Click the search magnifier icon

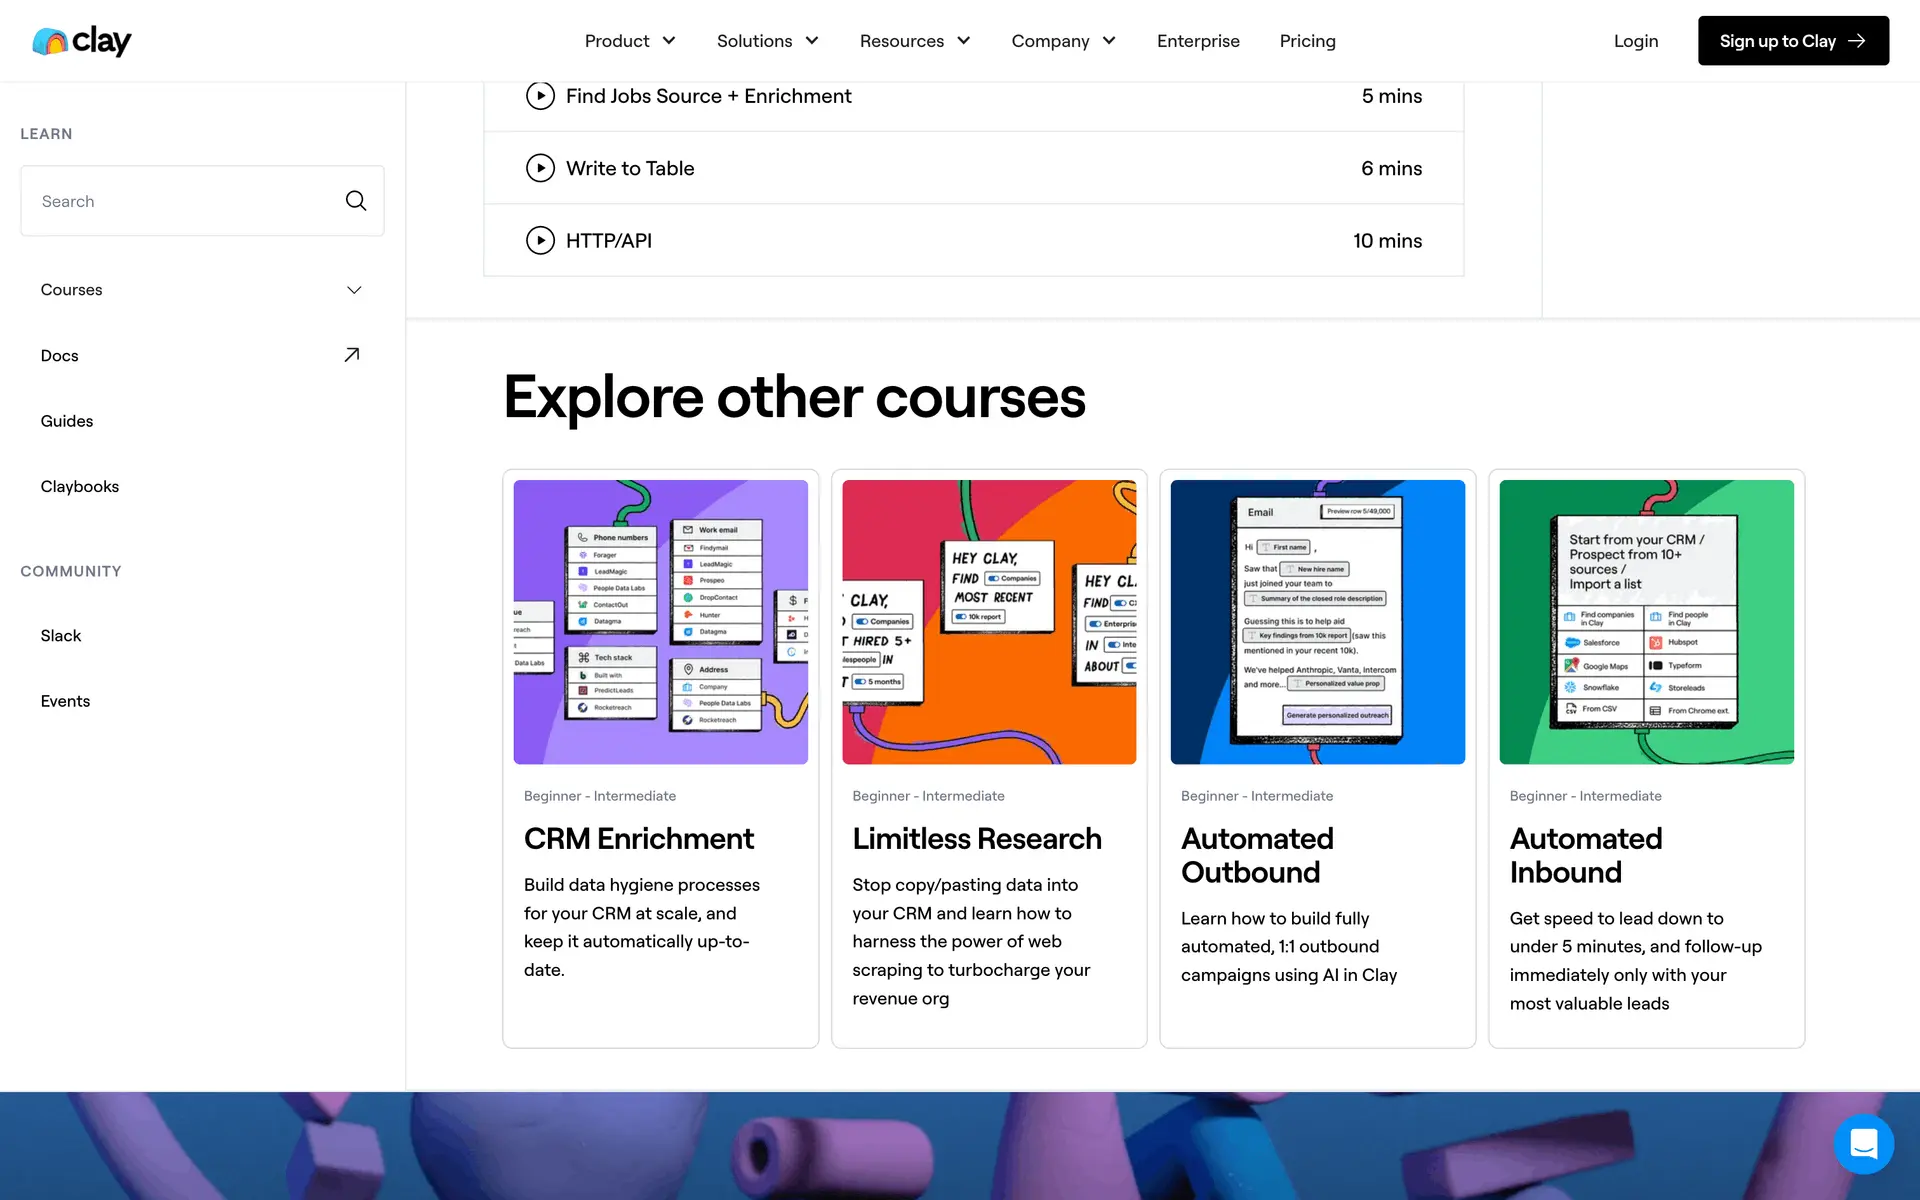pyautogui.click(x=355, y=201)
